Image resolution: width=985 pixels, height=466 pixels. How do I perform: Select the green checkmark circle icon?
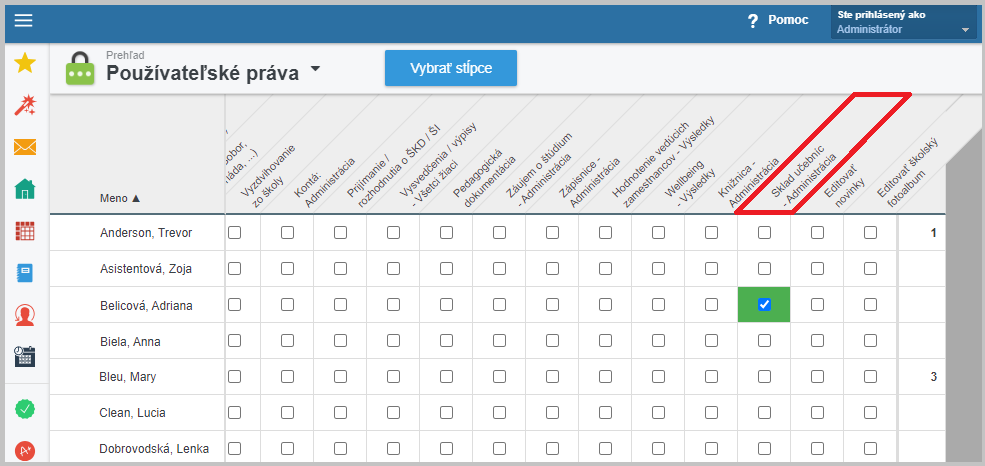(24, 409)
